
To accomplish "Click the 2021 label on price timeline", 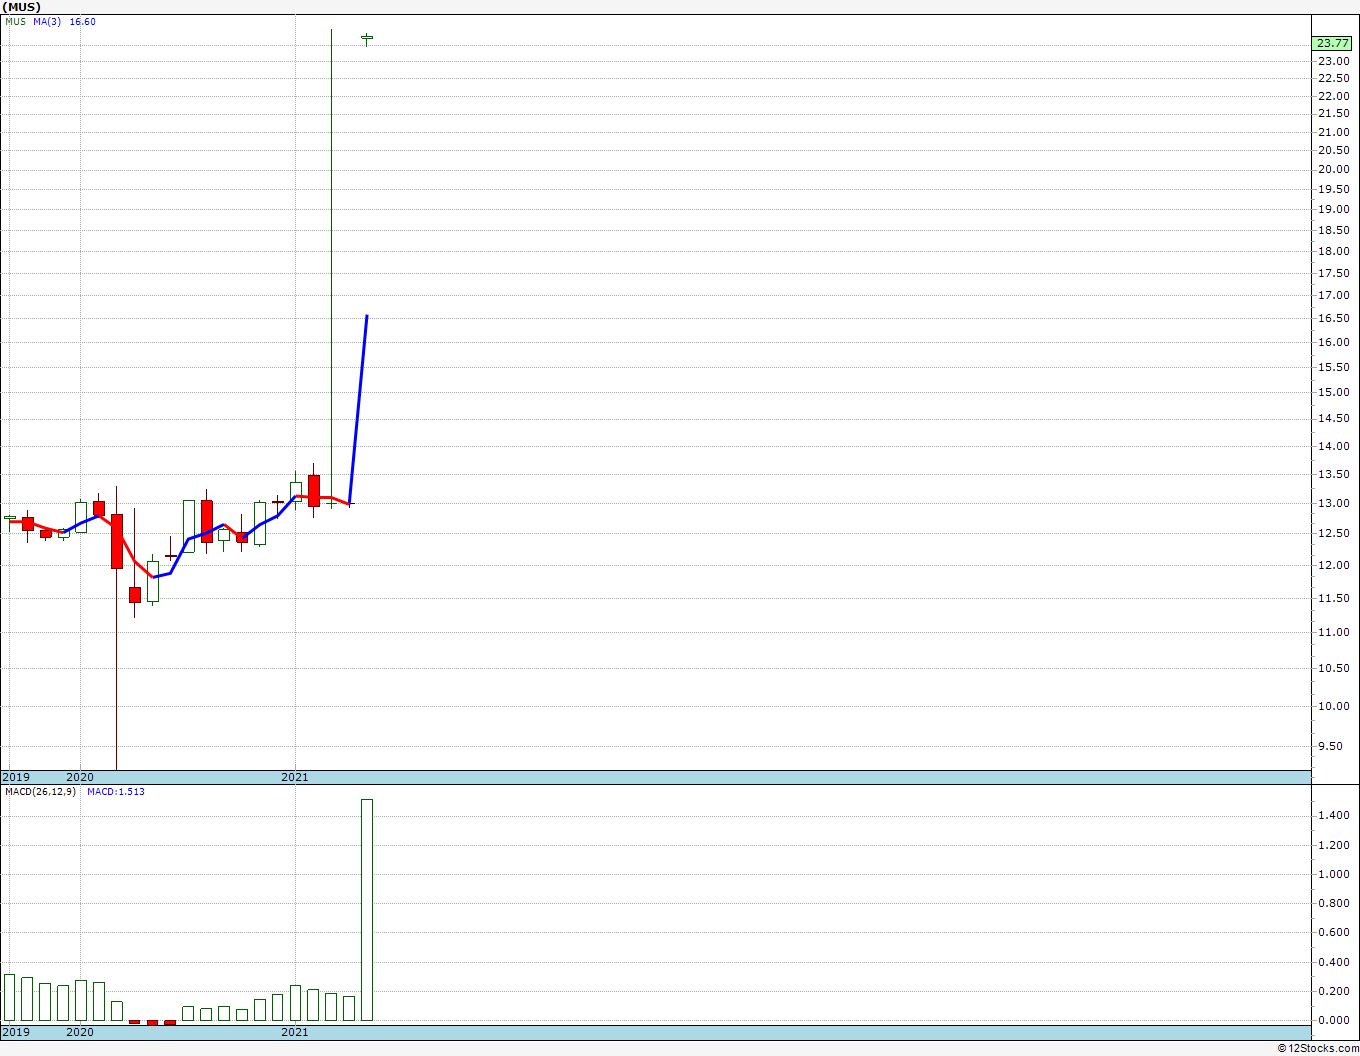I will point(295,777).
